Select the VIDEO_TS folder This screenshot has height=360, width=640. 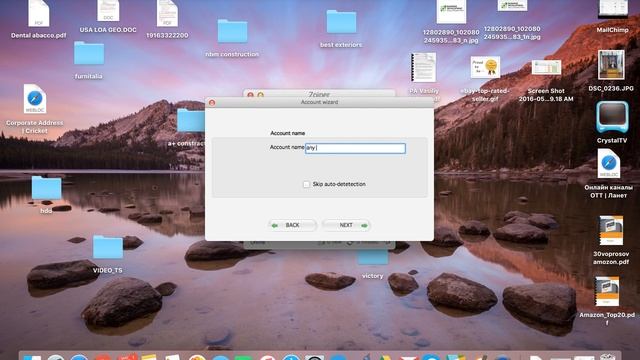pyautogui.click(x=108, y=247)
